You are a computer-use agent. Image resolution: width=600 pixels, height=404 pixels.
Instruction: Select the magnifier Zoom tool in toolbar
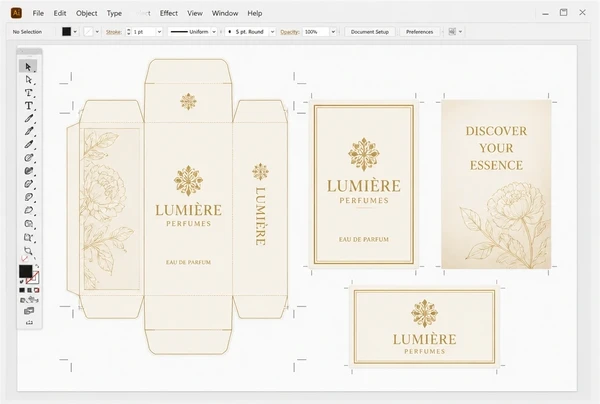(x=28, y=251)
